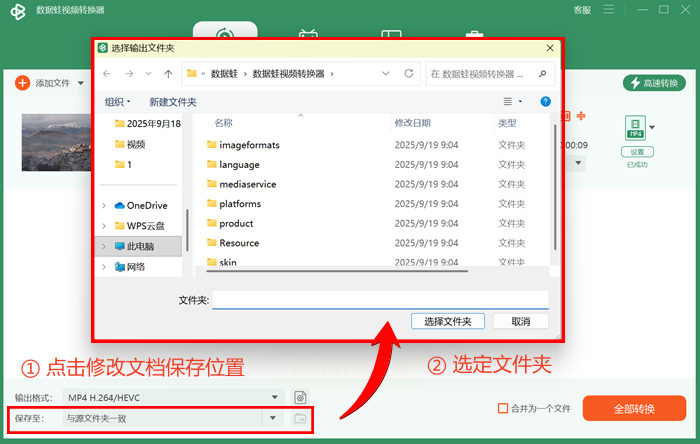The width and height of the screenshot is (700, 444).
Task: Select 网络 in navigation pane
Action: point(130,267)
